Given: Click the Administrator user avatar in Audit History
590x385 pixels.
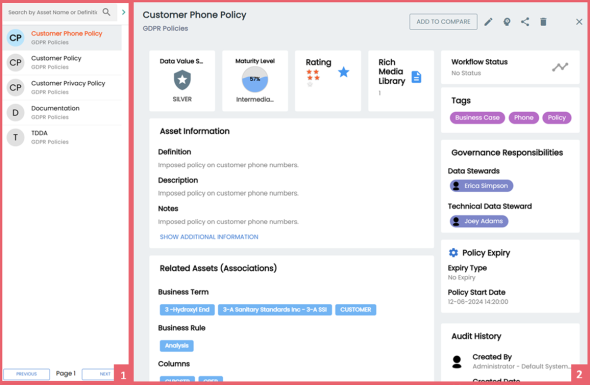Looking at the screenshot, I should (457, 362).
